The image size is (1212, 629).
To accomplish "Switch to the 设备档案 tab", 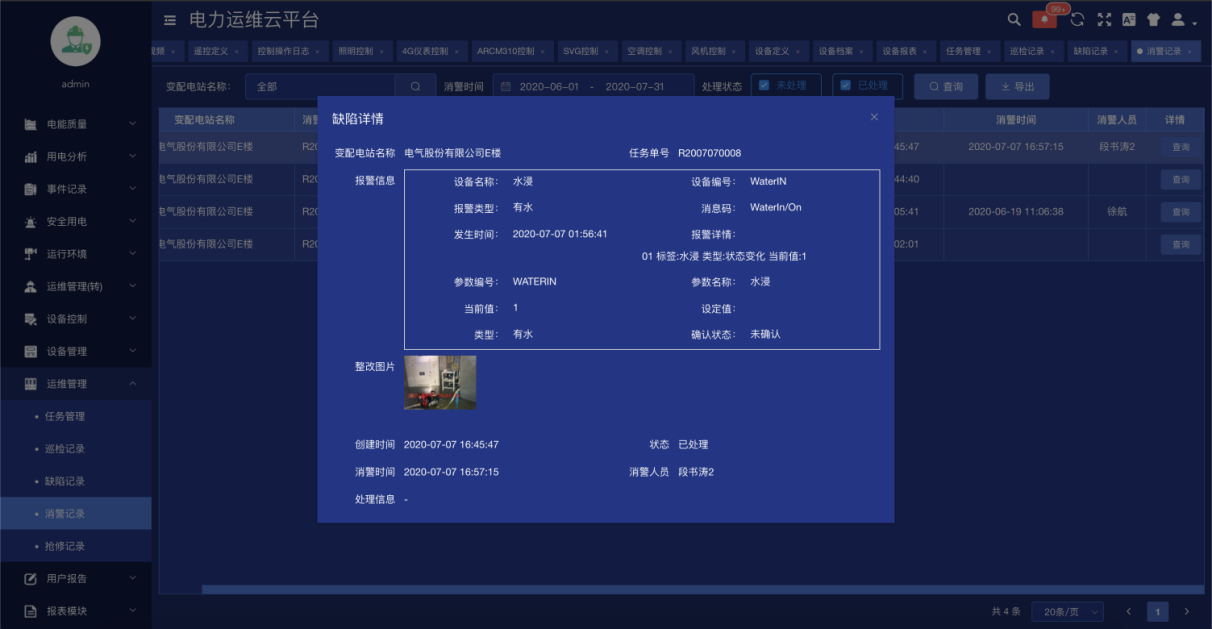I will tap(840, 51).
